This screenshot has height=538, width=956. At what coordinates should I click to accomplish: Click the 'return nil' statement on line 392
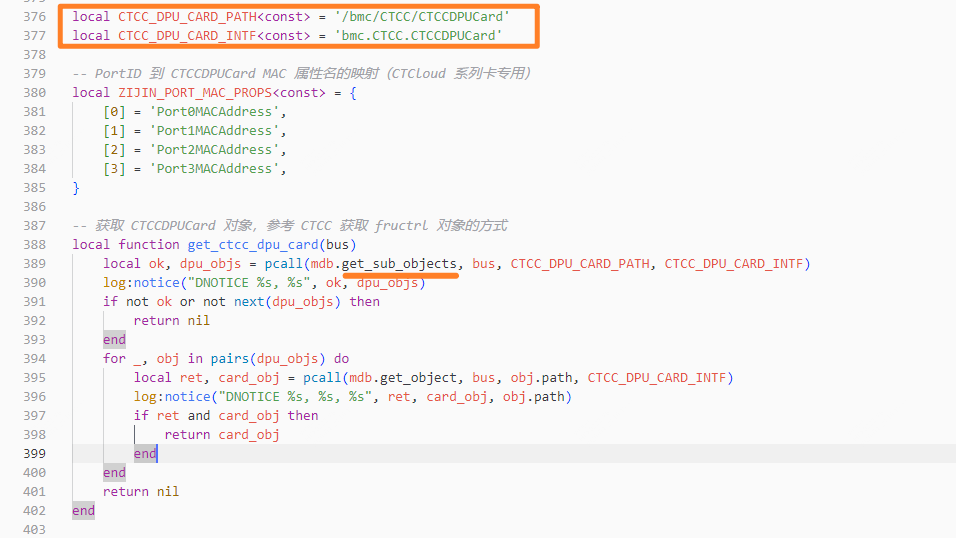coord(171,321)
